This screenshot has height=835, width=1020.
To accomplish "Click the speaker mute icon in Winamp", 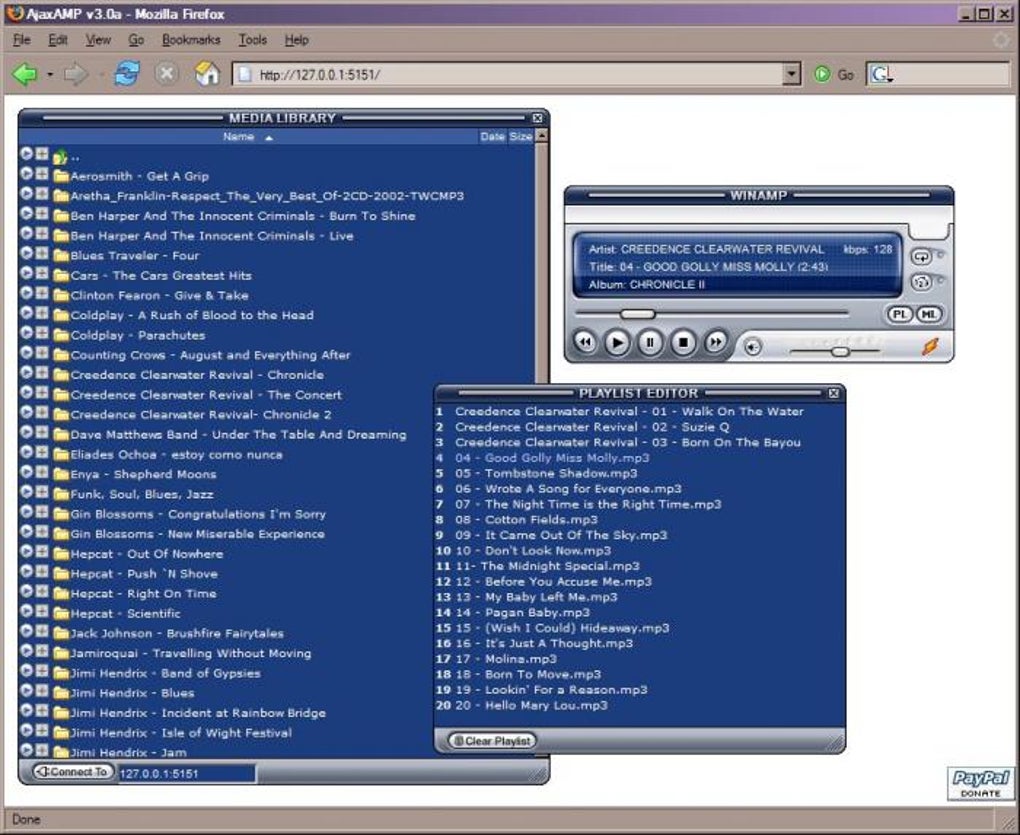I will point(753,347).
